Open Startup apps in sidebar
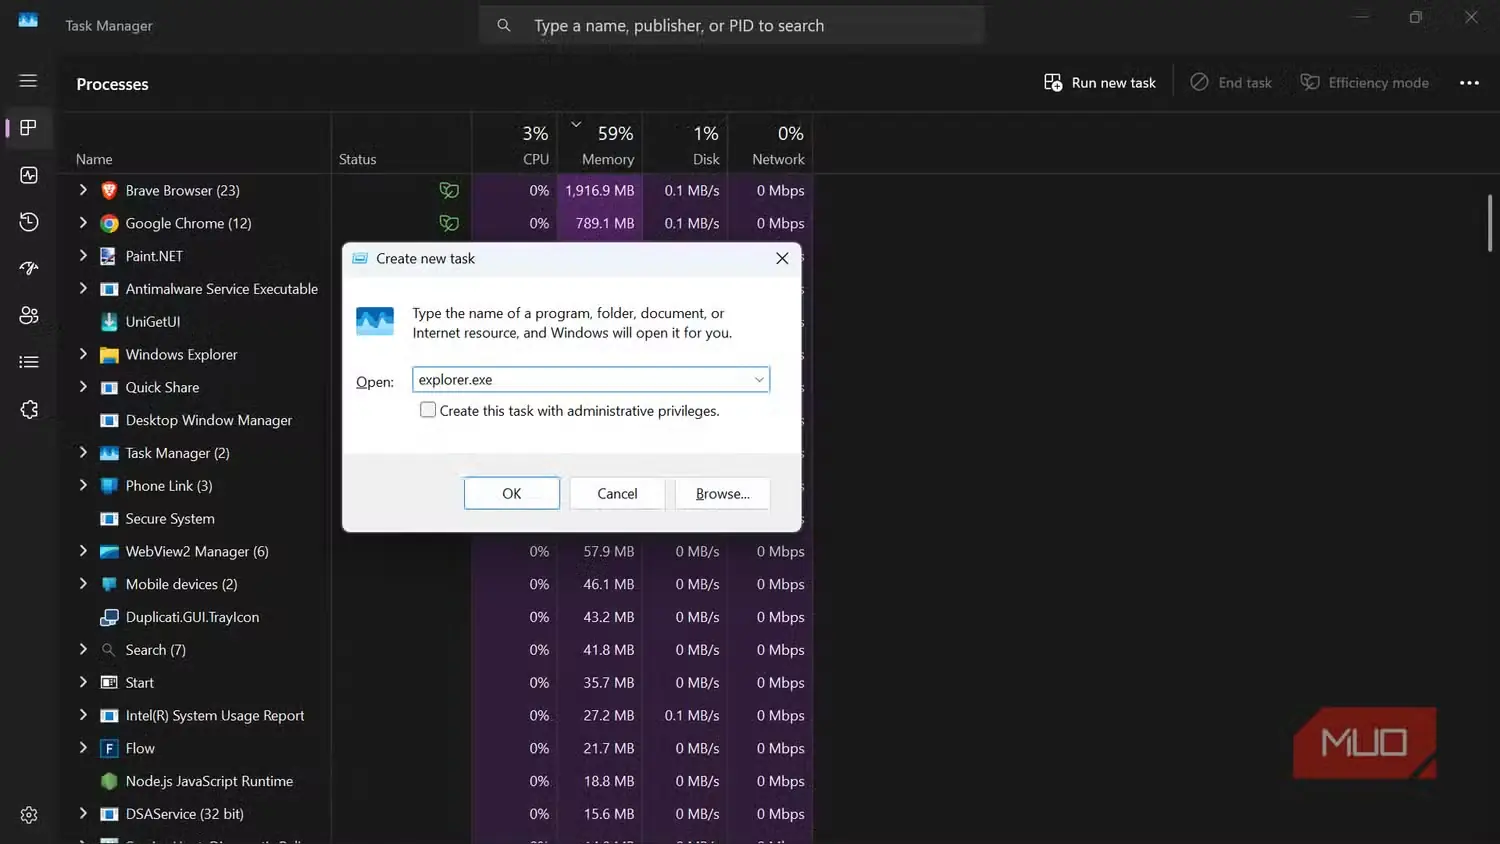Viewport: 1500px width, 844px height. click(x=28, y=268)
